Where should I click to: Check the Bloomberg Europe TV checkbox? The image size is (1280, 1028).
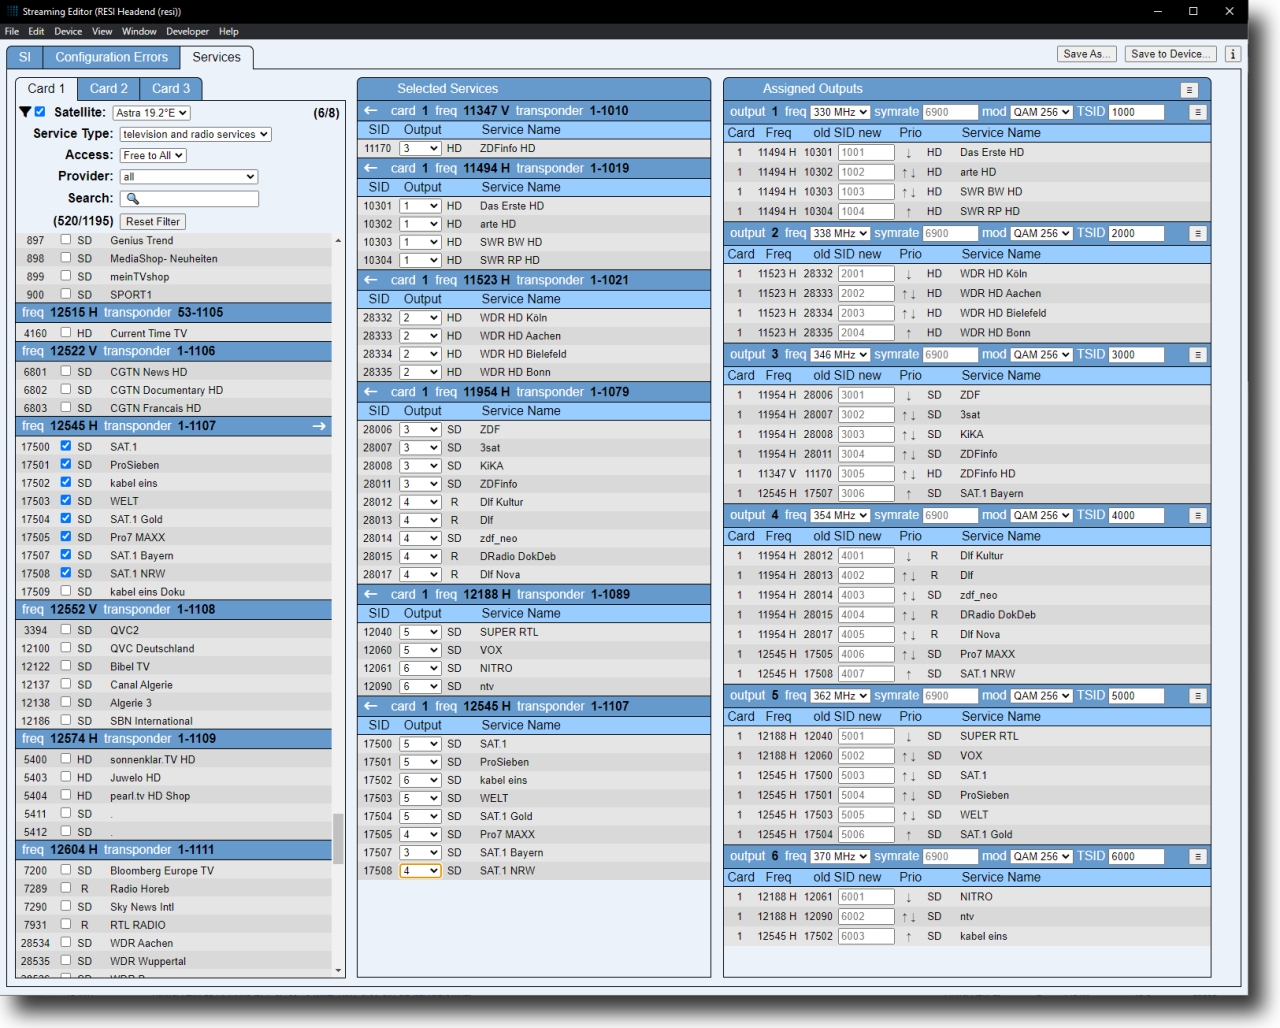coord(66,870)
